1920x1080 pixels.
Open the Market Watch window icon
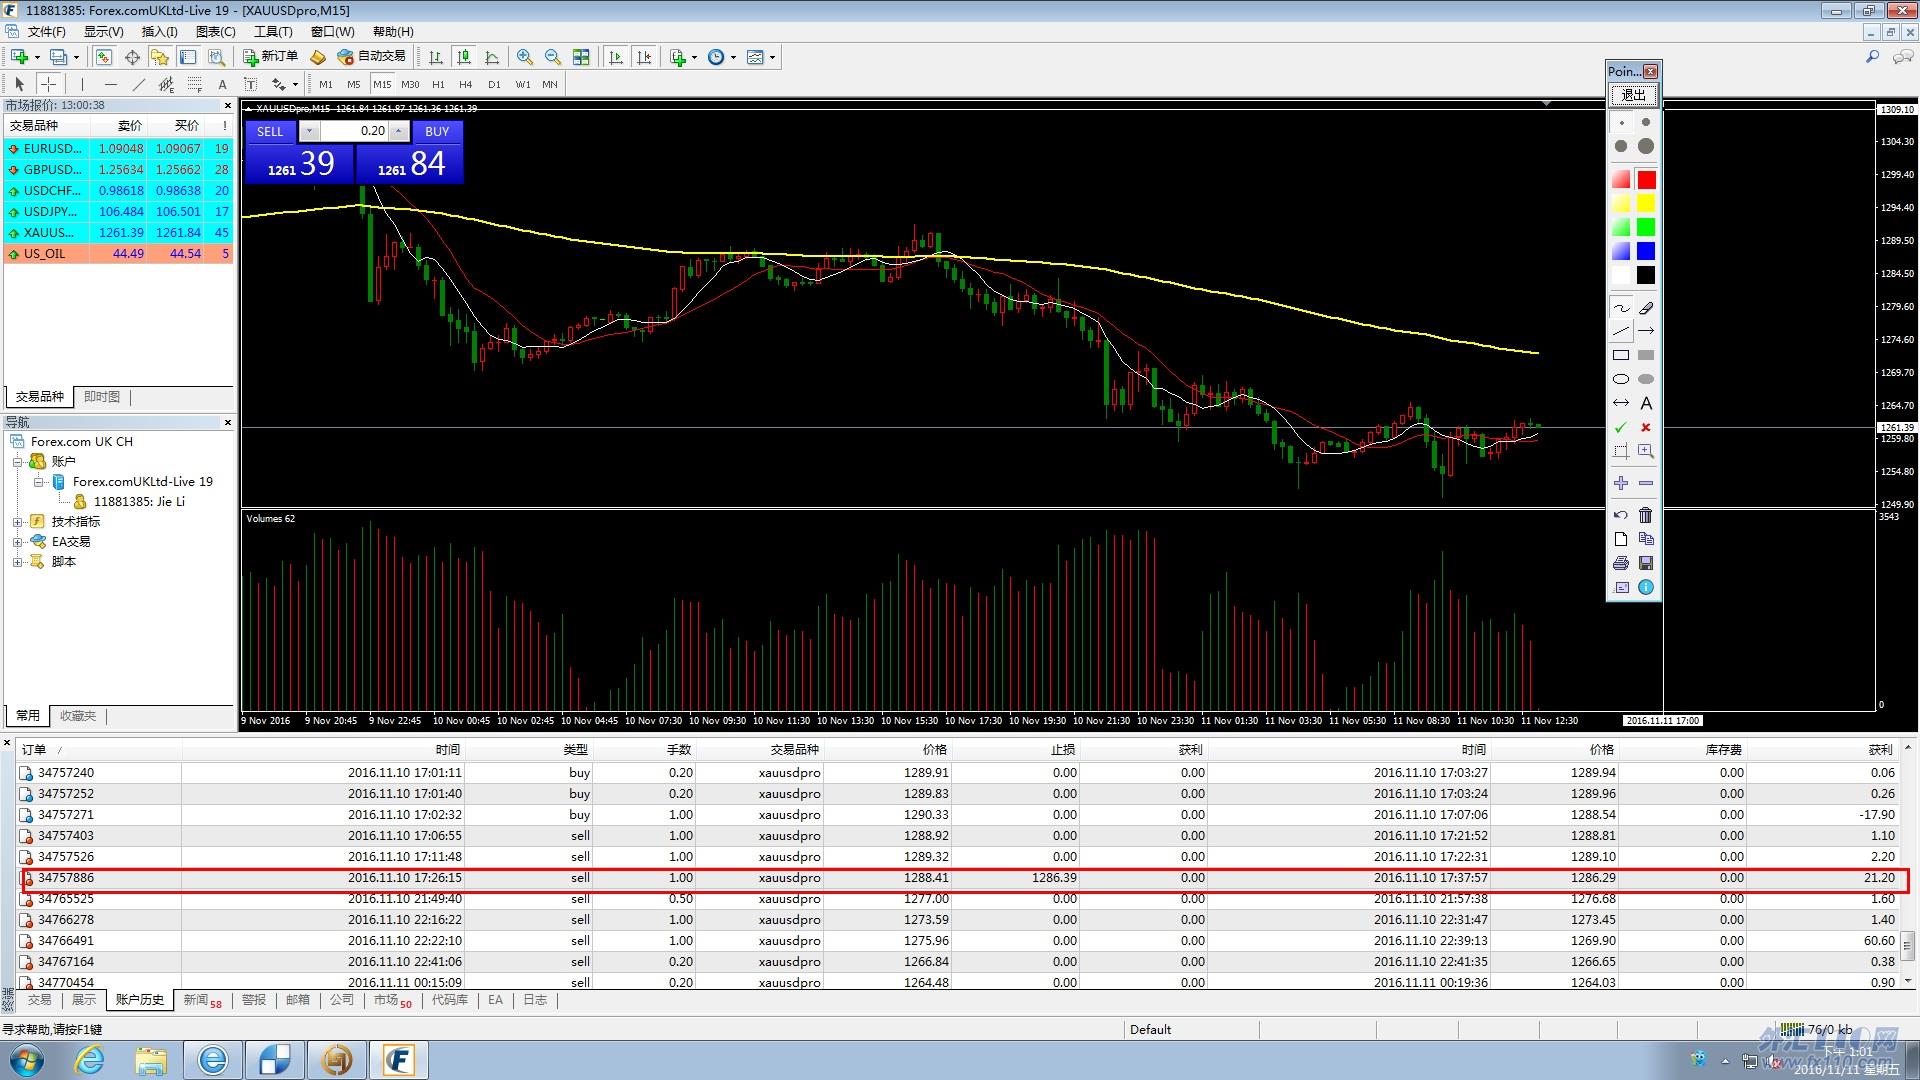click(x=104, y=57)
